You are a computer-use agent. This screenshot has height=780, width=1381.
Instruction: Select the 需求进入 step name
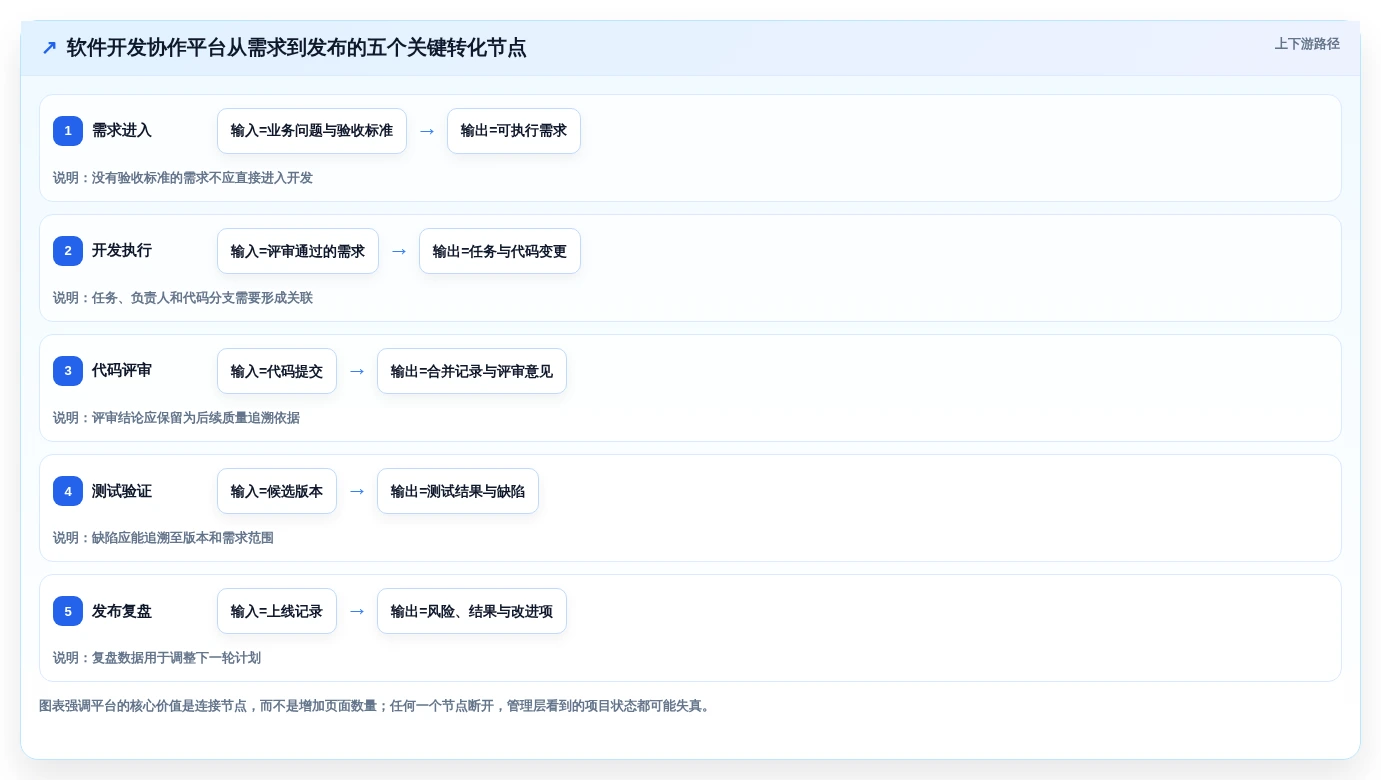click(x=122, y=130)
